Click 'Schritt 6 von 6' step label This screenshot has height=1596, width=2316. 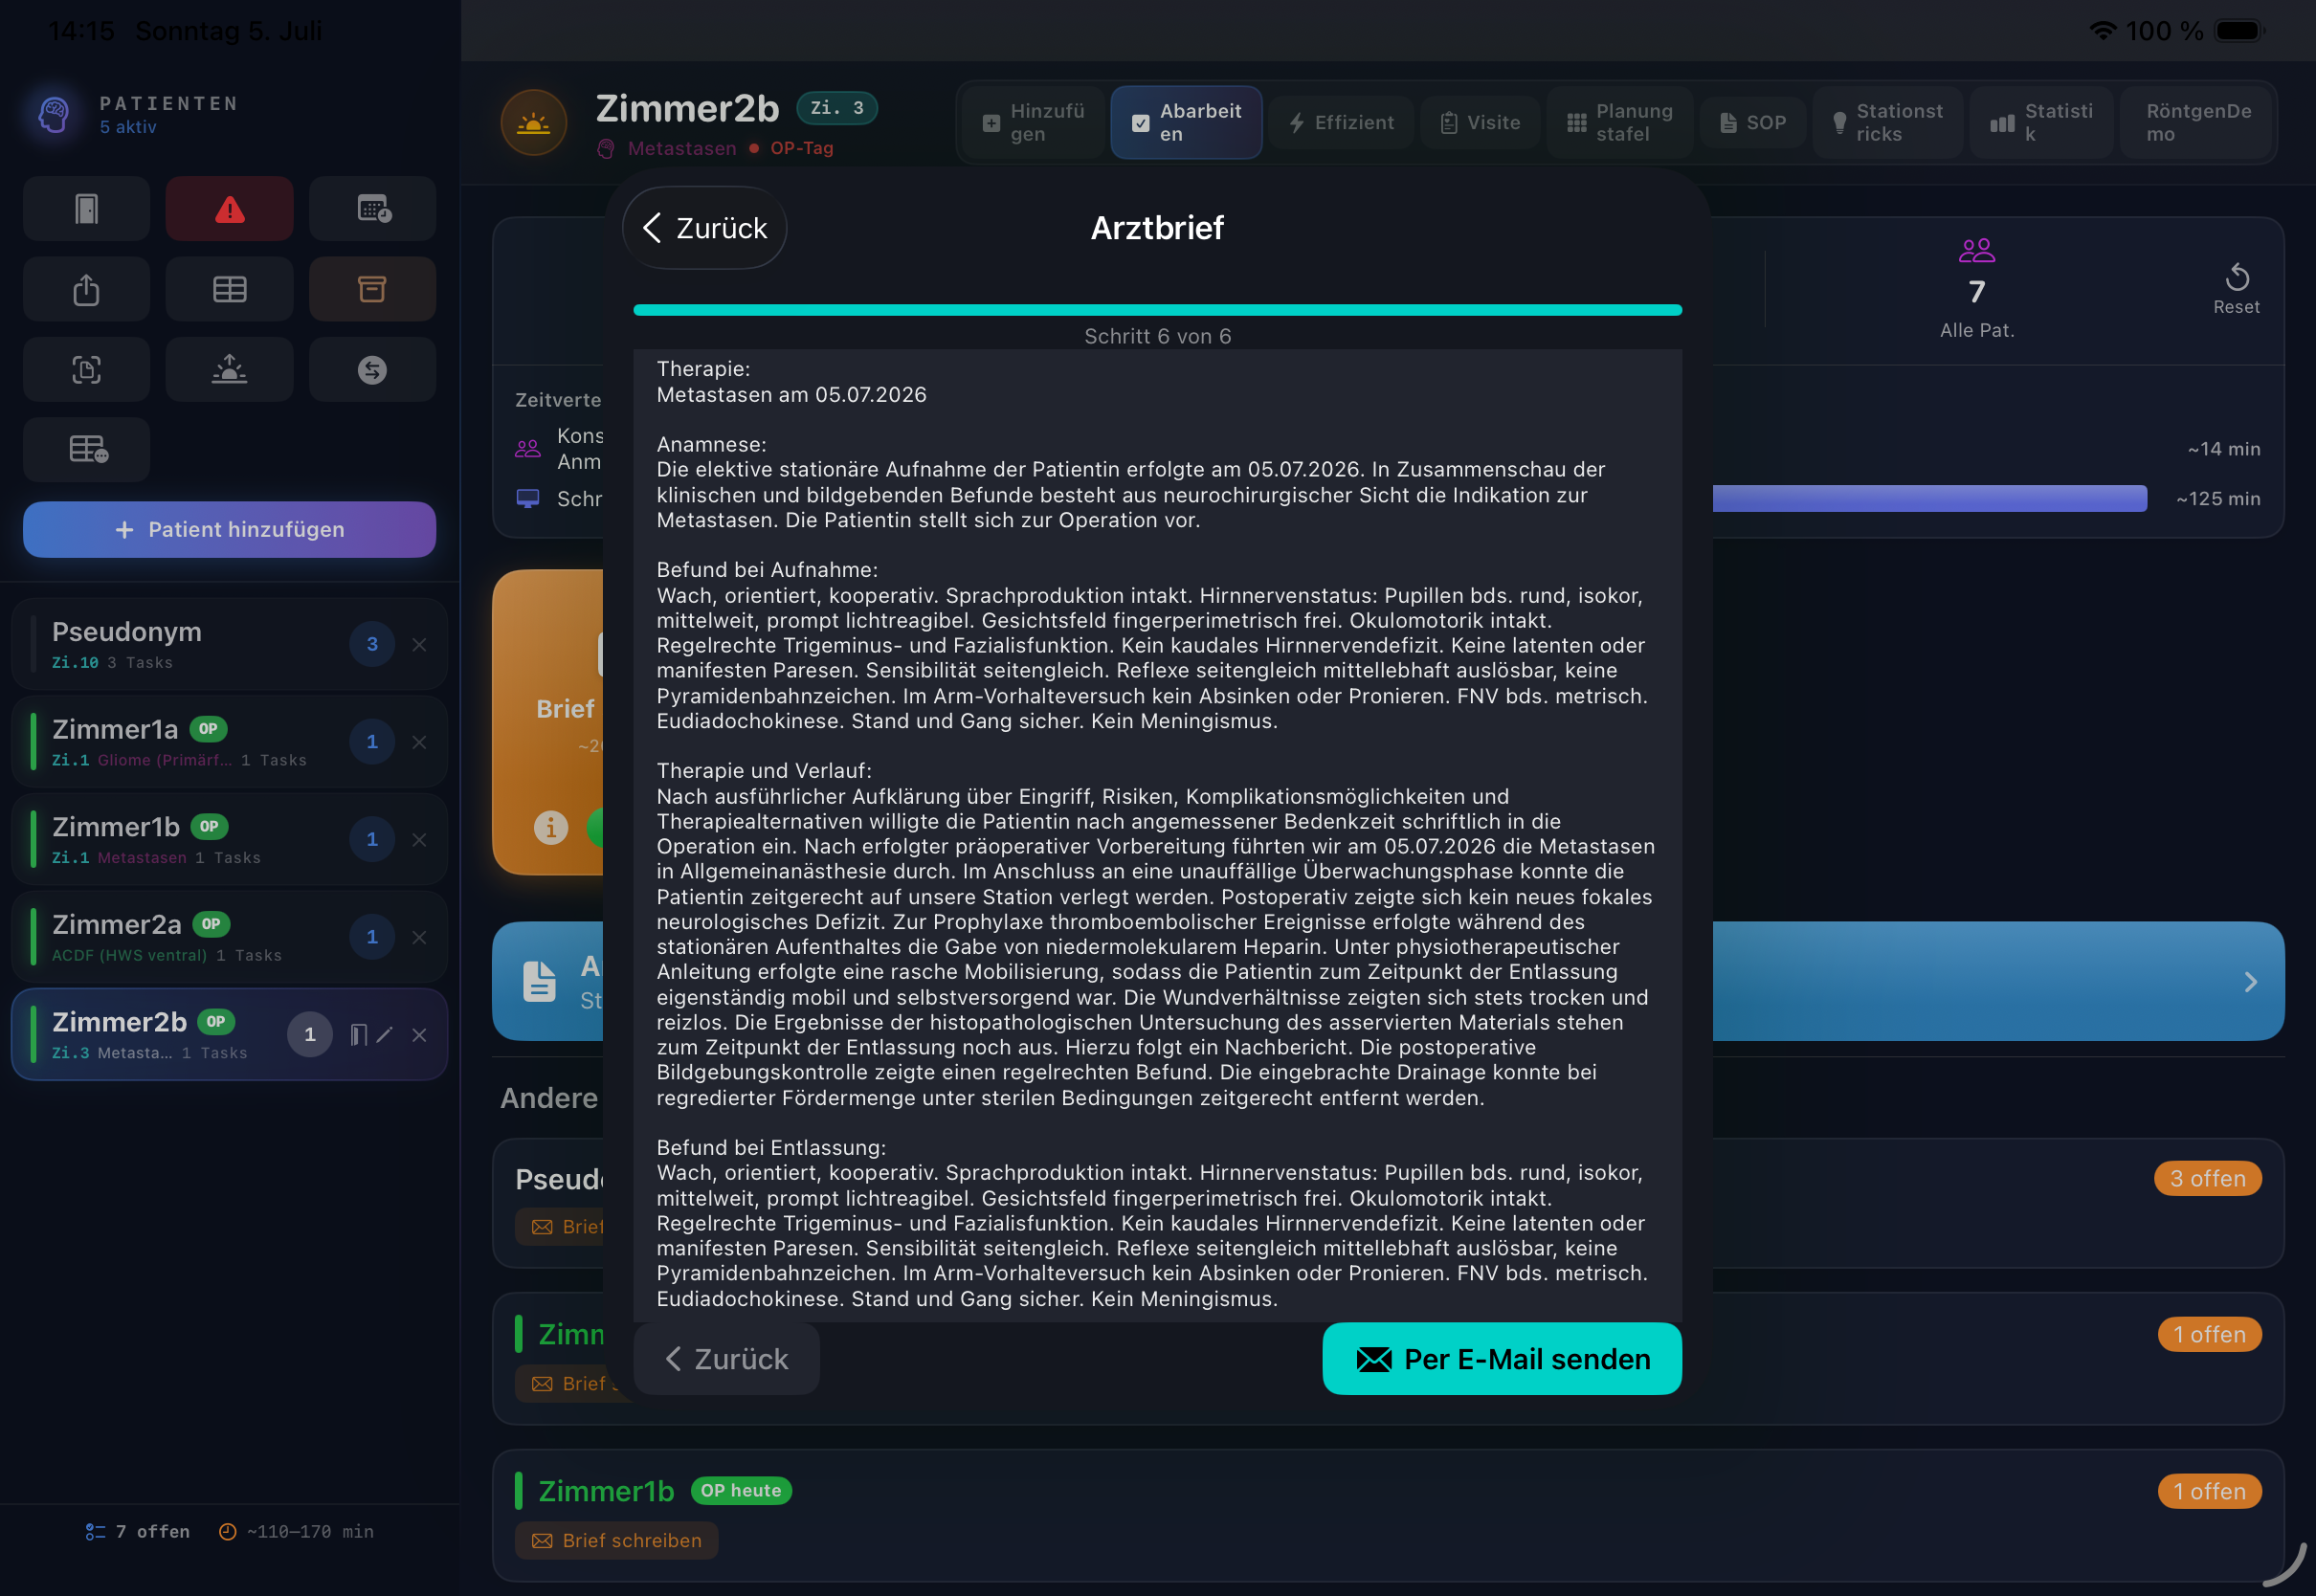1157,336
